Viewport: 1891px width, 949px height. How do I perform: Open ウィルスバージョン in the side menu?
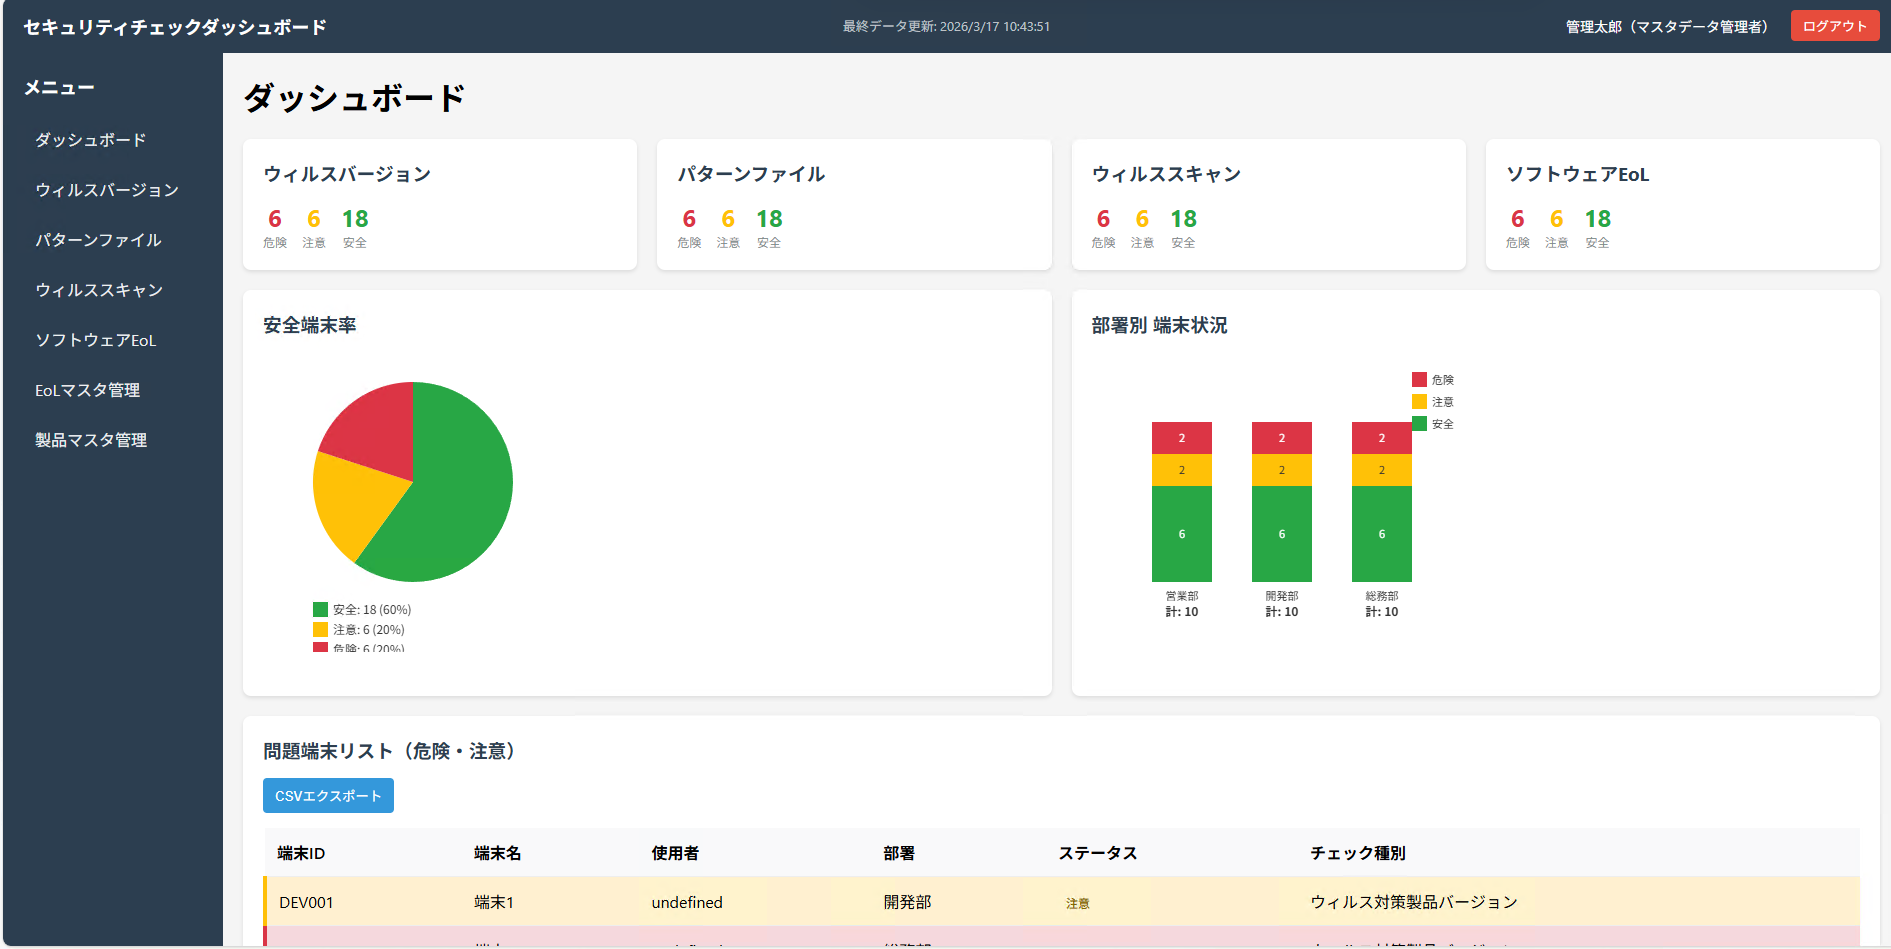[x=107, y=190]
